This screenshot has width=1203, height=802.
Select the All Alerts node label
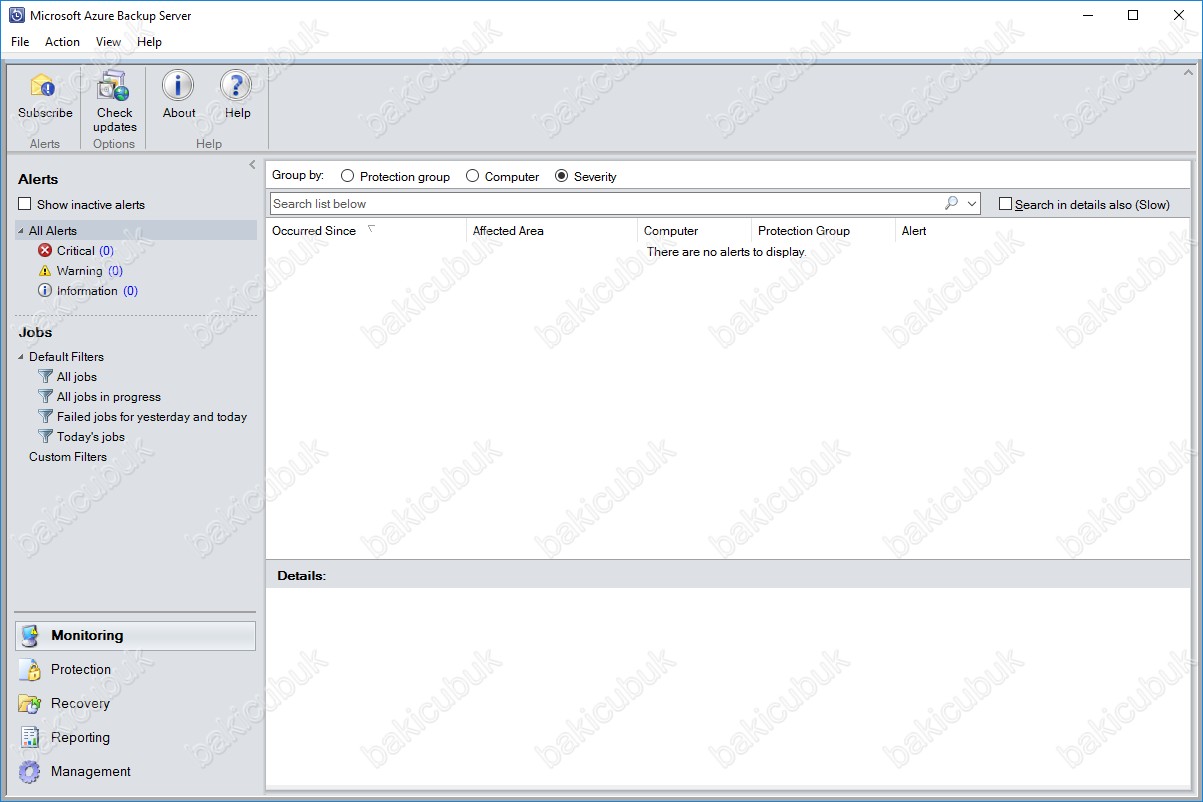point(53,231)
